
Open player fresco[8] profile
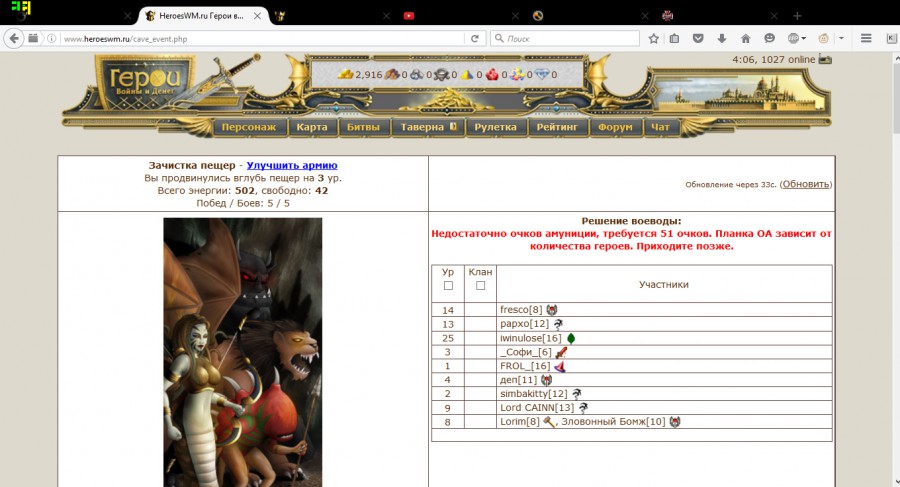coord(521,310)
